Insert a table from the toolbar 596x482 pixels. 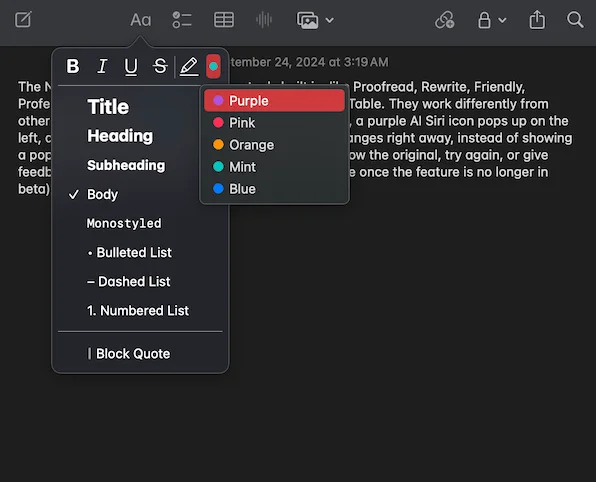click(x=224, y=20)
